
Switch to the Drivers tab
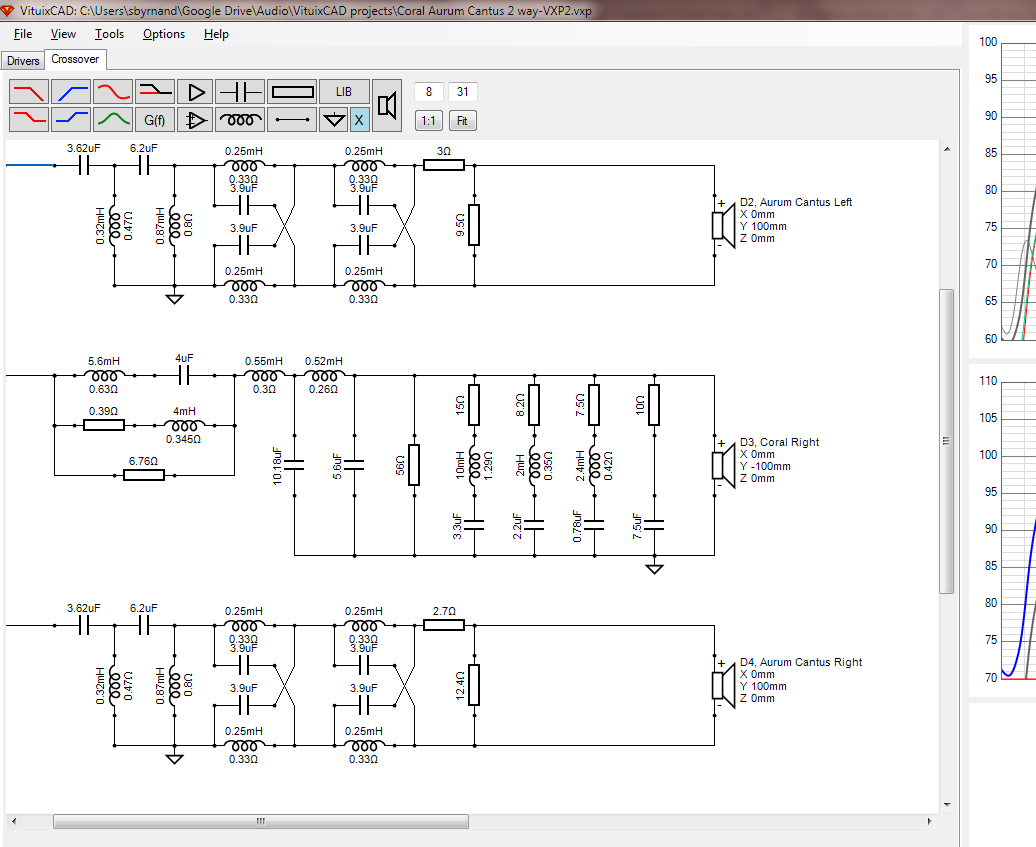click(23, 61)
